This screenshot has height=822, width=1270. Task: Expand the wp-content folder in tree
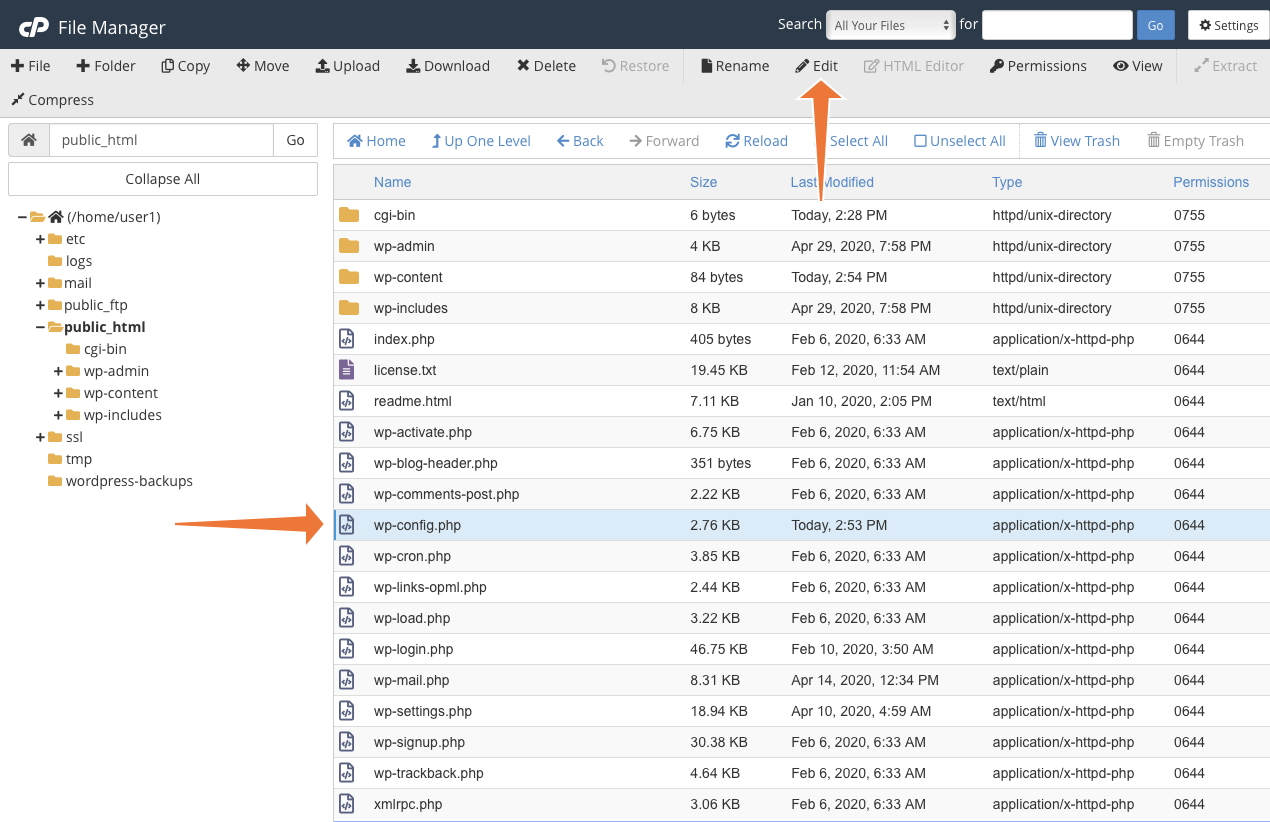pyautogui.click(x=59, y=393)
